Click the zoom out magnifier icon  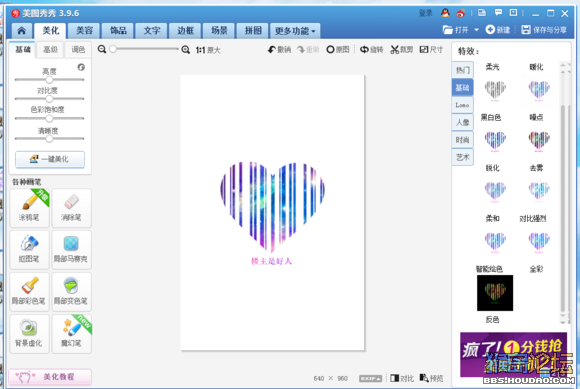click(102, 49)
